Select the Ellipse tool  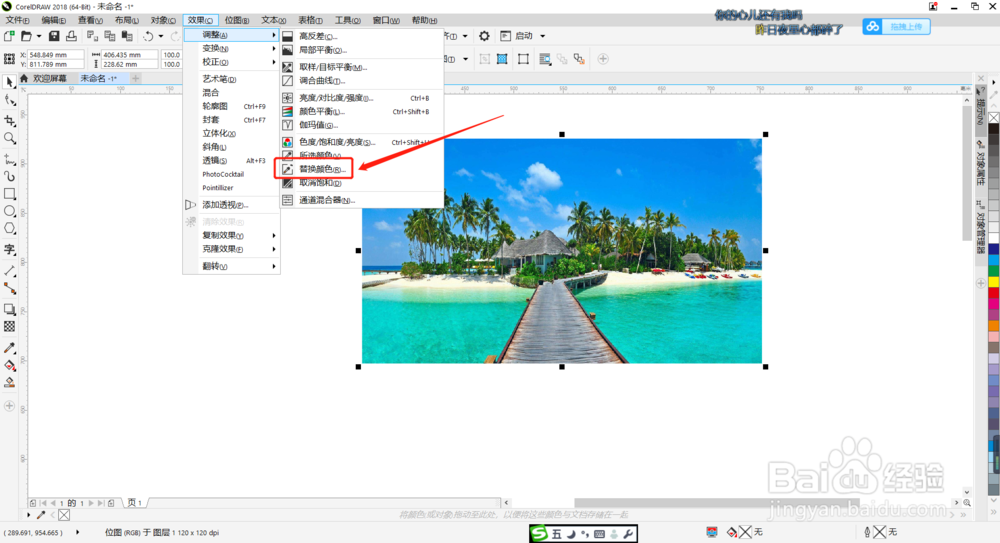click(x=10, y=211)
